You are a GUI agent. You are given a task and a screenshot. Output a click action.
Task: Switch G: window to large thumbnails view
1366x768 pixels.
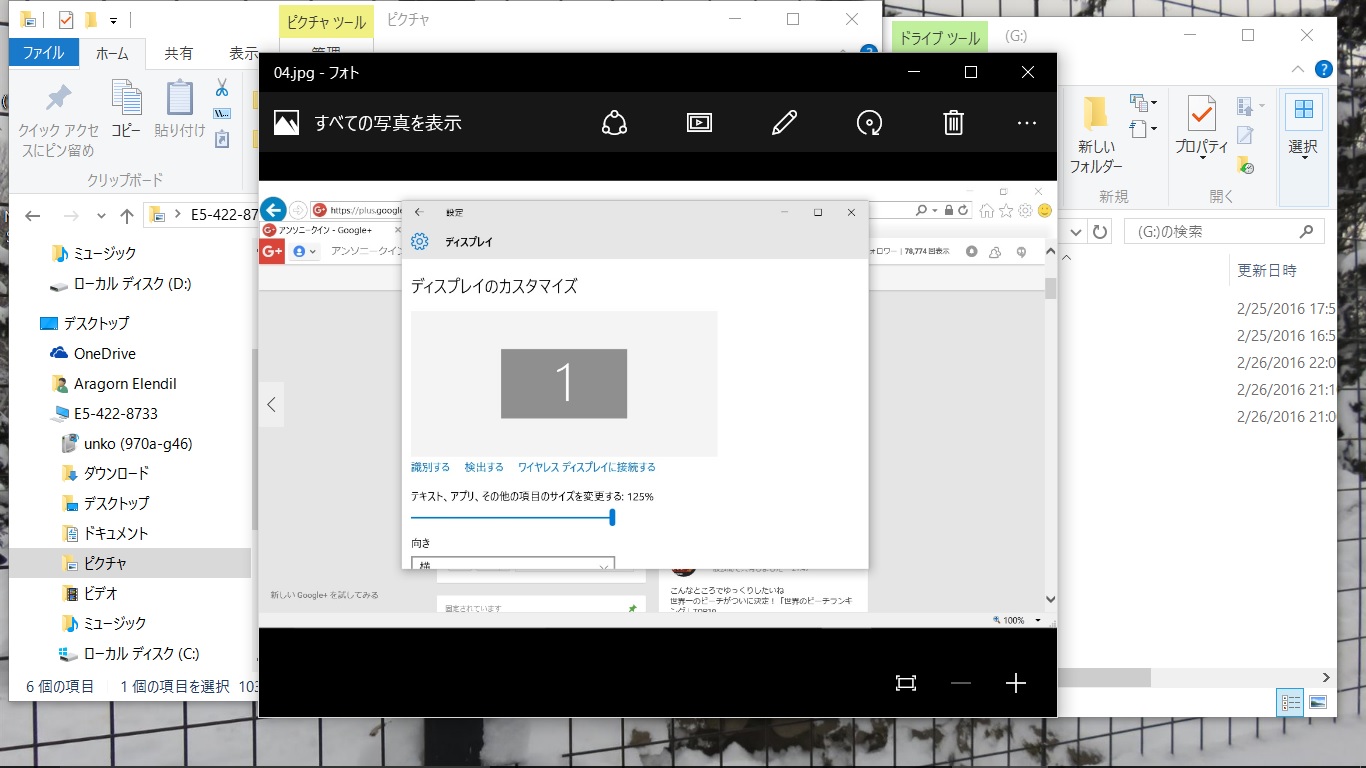[x=1317, y=703]
